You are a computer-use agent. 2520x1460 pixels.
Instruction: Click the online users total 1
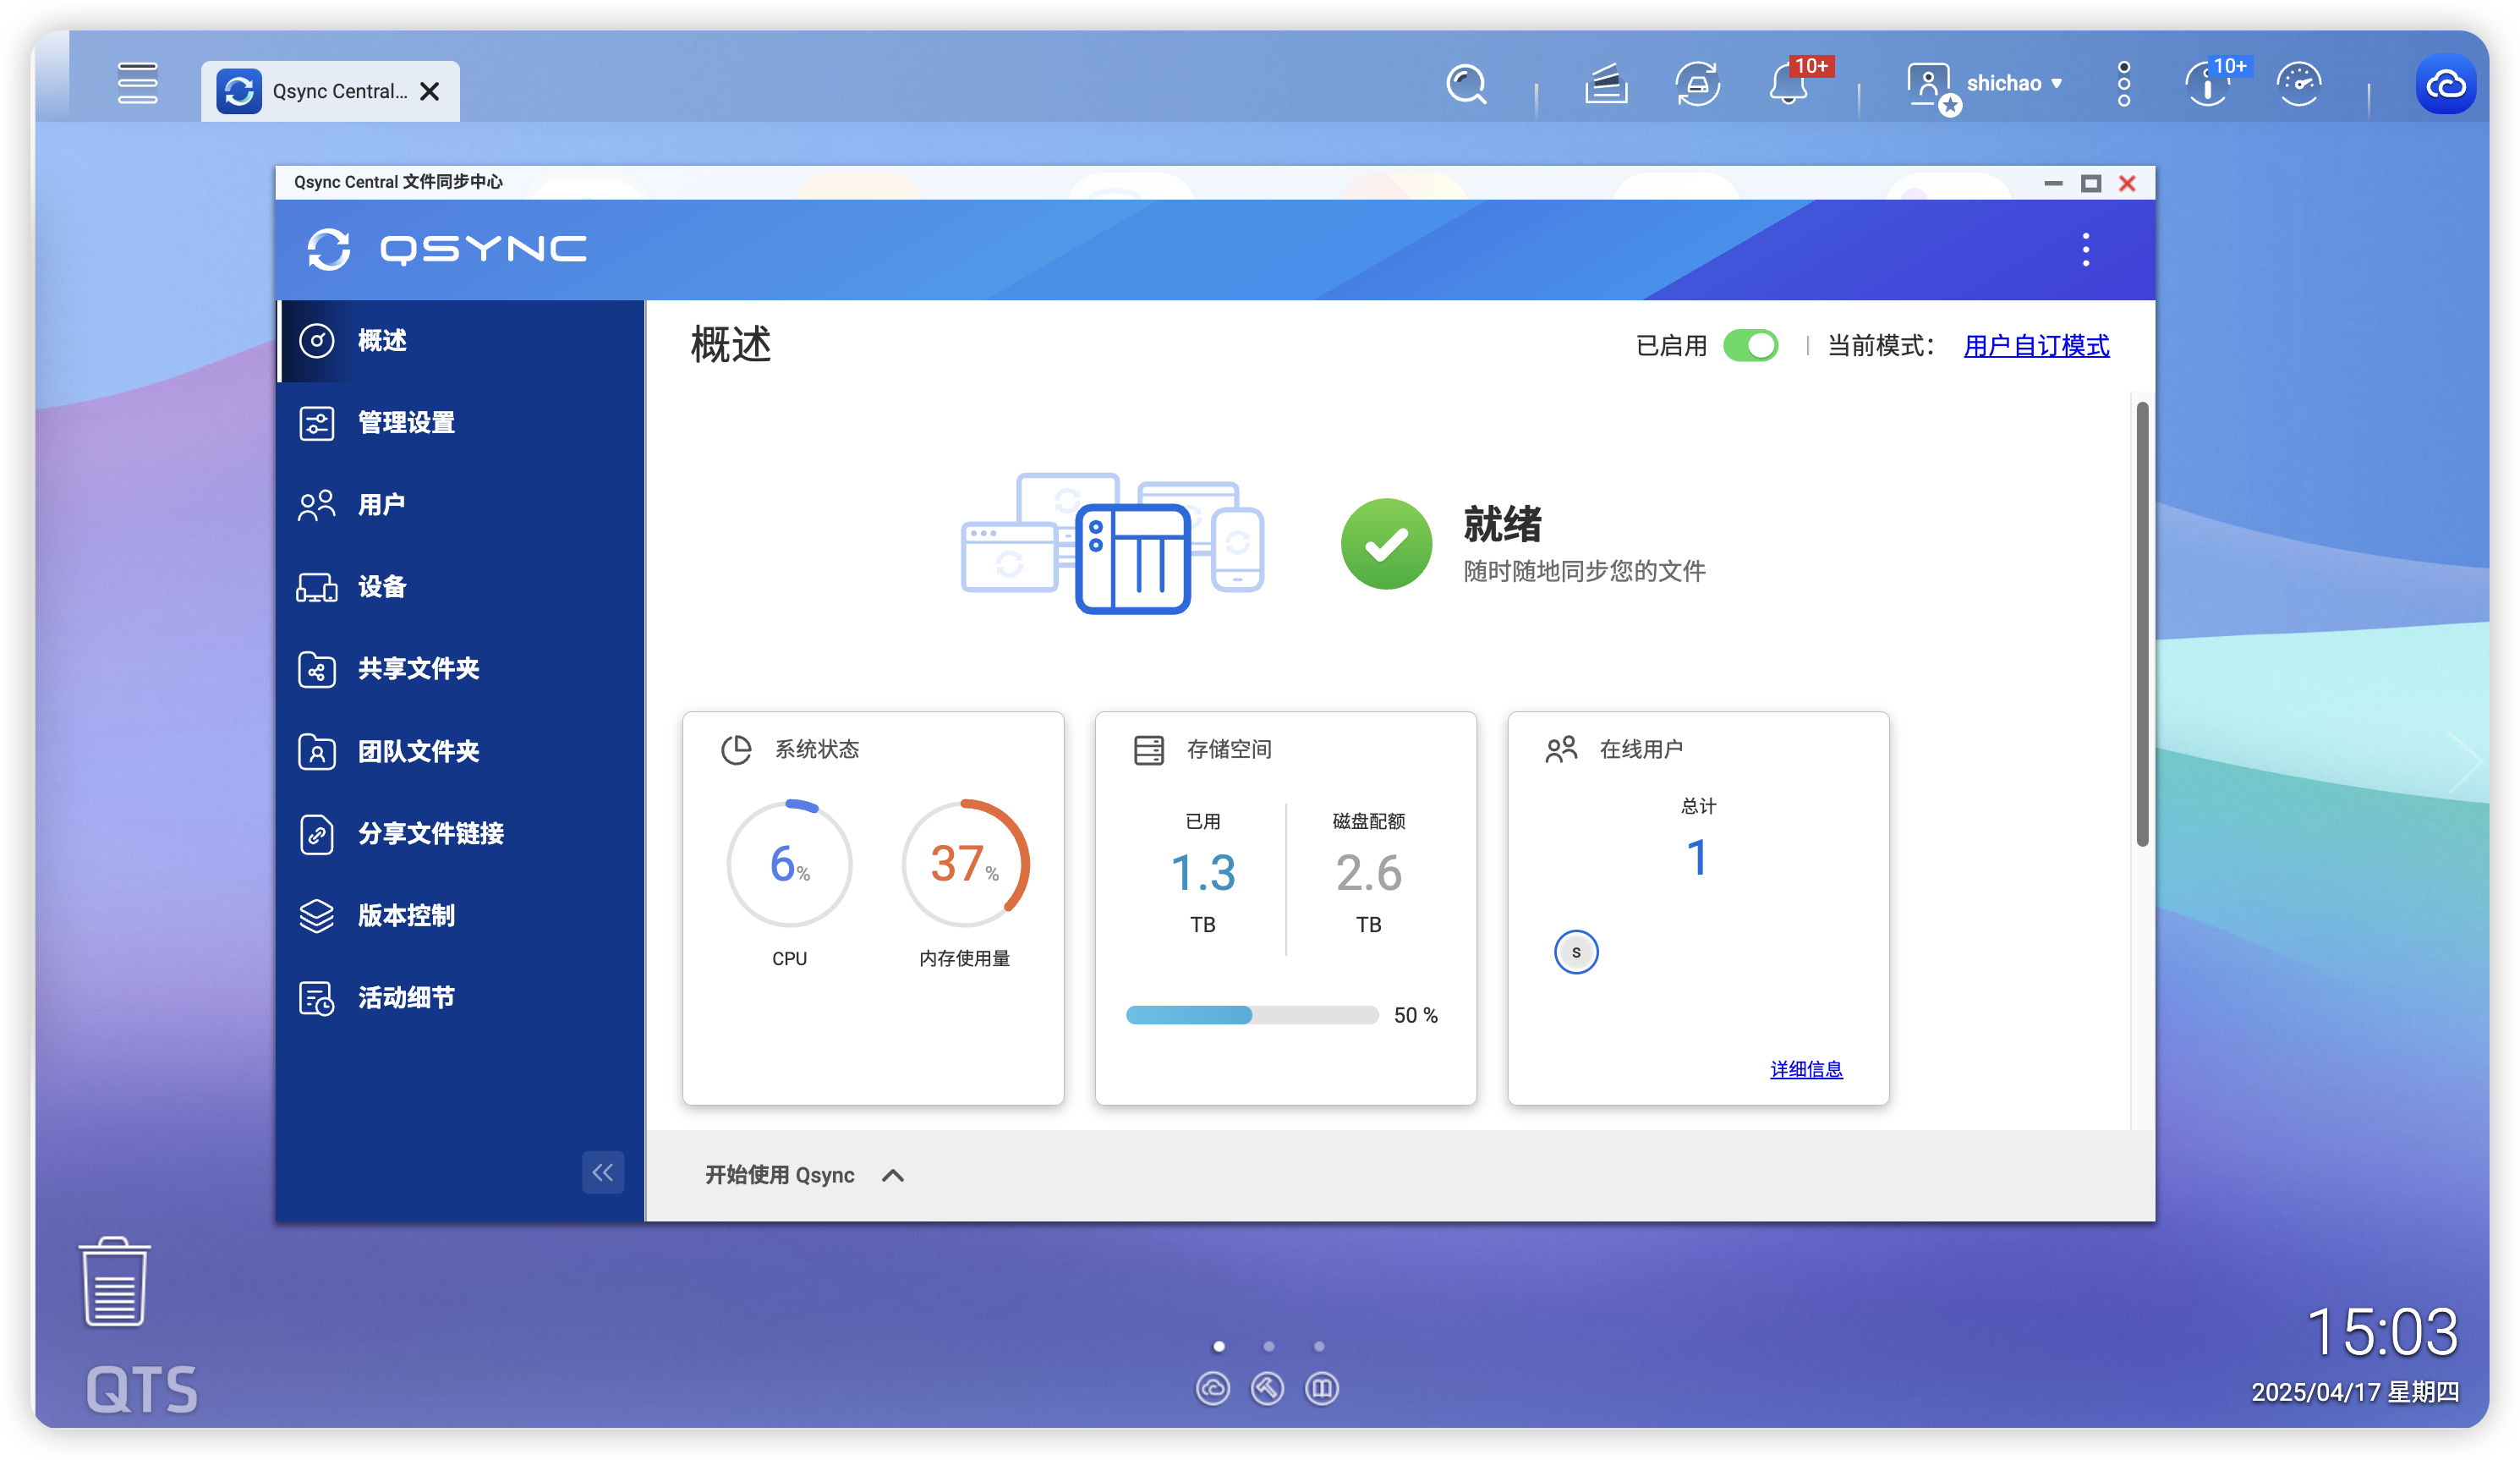1697,859
